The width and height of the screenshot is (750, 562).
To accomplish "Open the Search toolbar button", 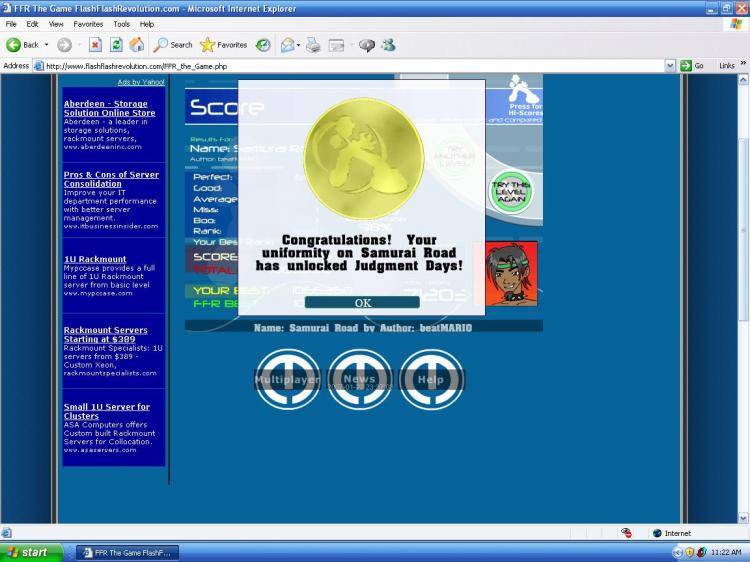I will point(173,45).
